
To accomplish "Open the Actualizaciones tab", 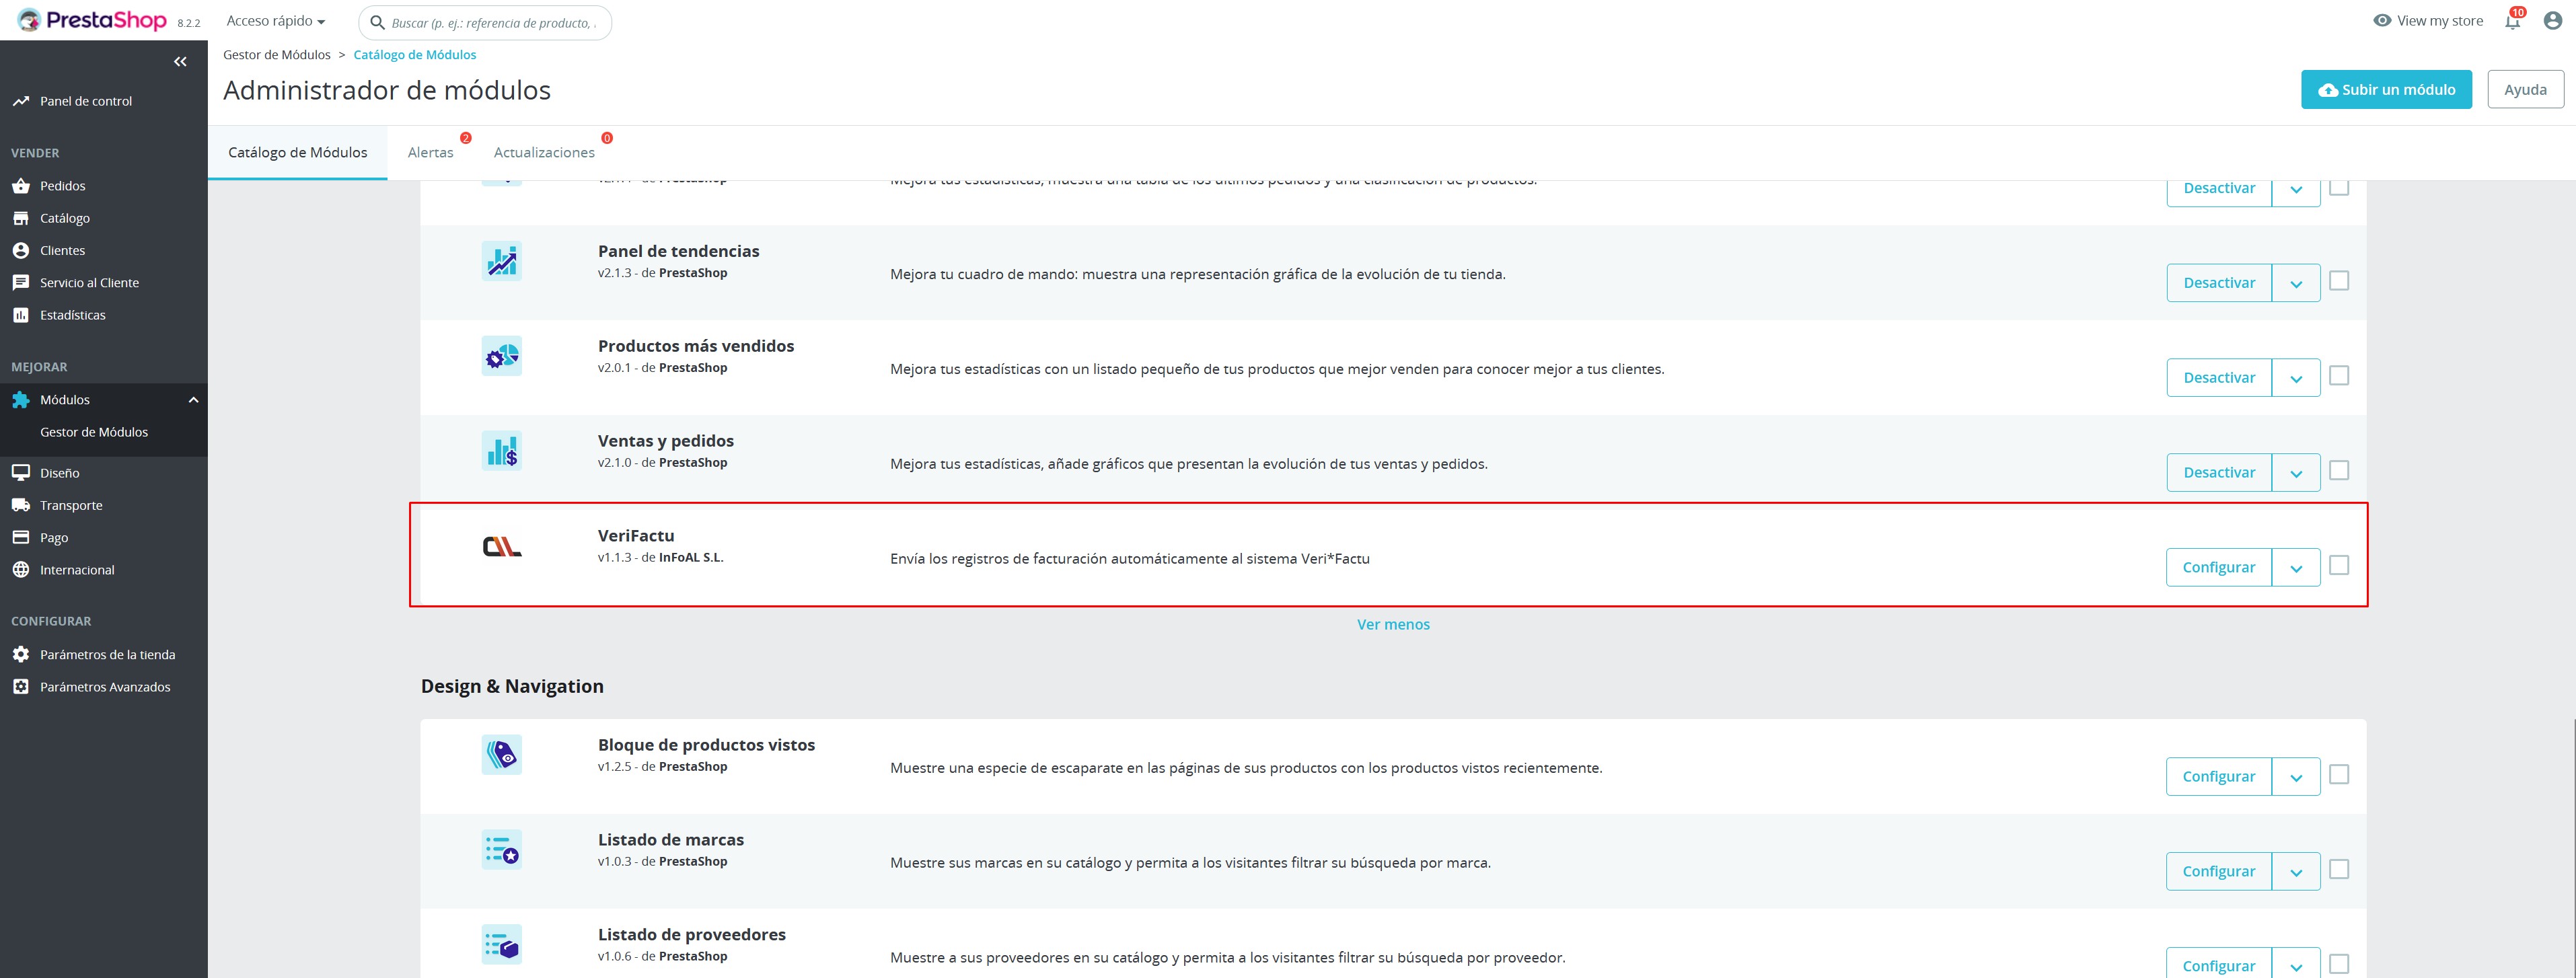I will point(544,152).
